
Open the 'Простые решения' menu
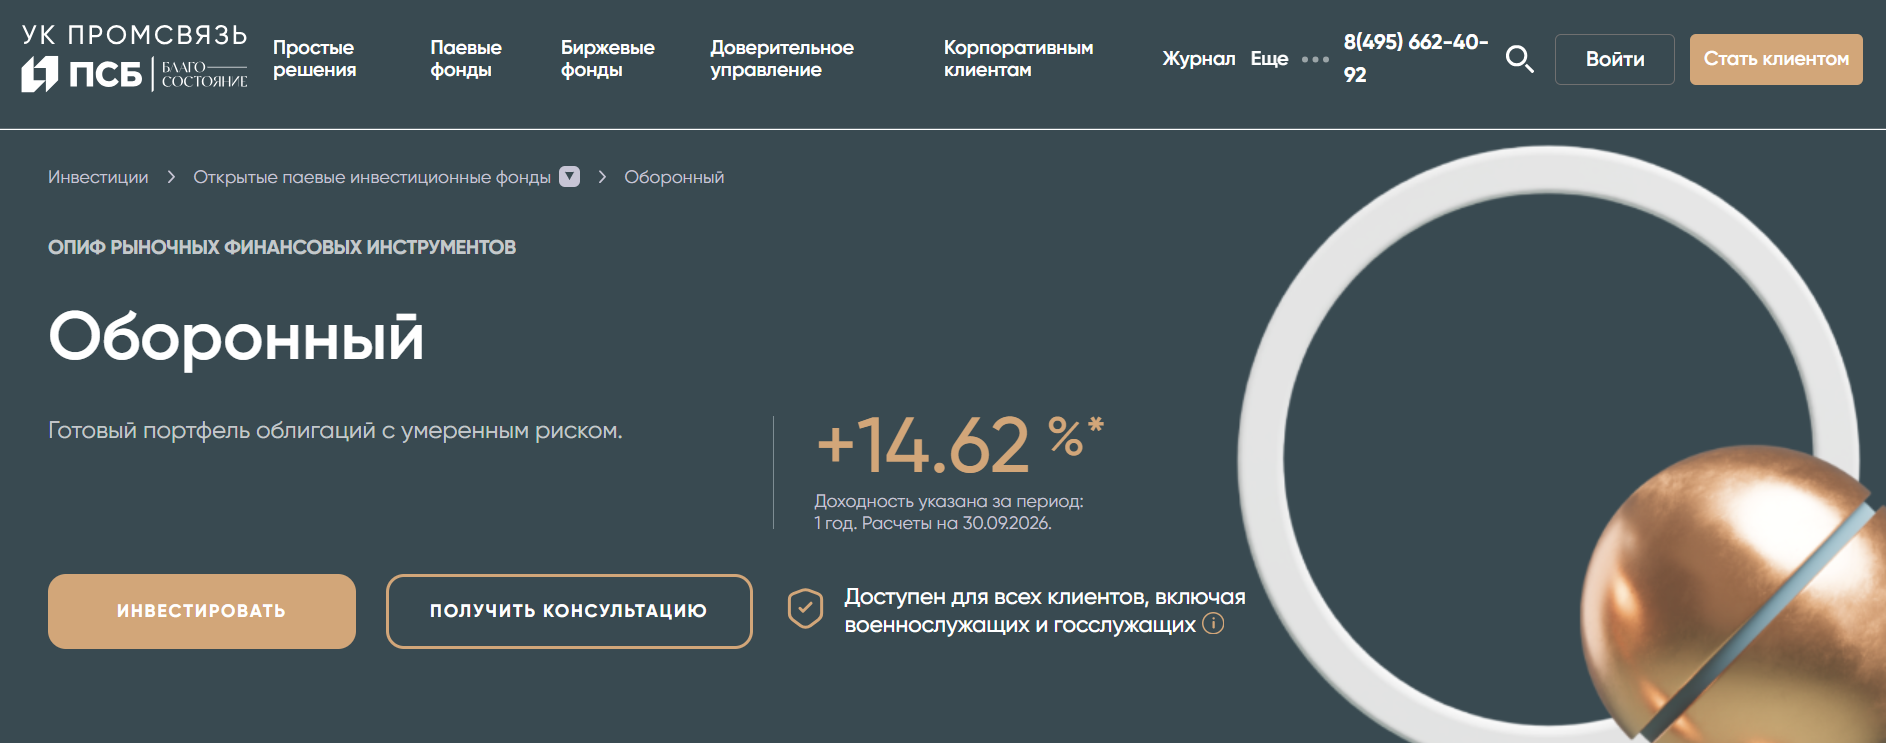314,59
